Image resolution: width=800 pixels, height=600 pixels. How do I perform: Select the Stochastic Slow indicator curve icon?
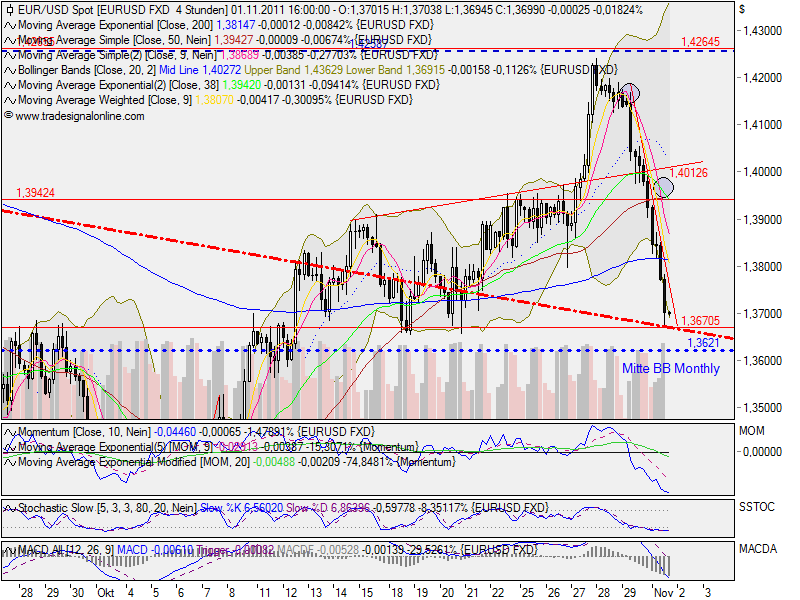click(8, 508)
